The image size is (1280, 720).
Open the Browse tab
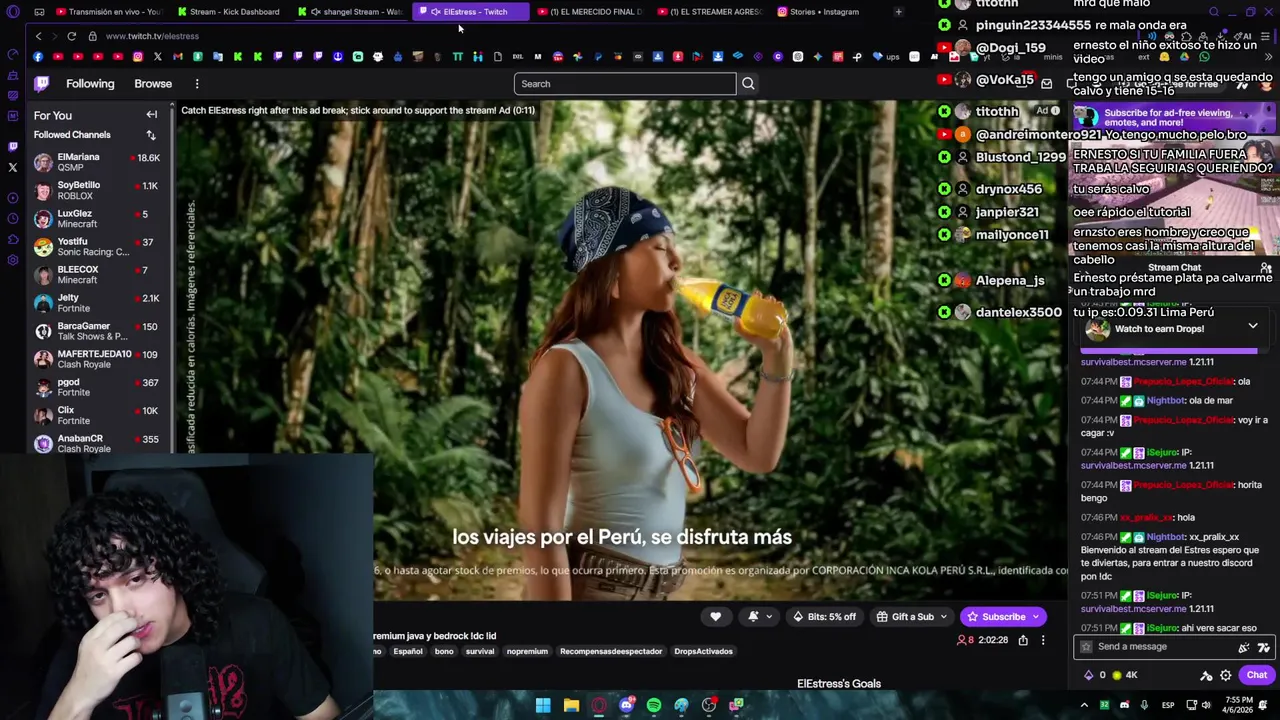coord(153,84)
